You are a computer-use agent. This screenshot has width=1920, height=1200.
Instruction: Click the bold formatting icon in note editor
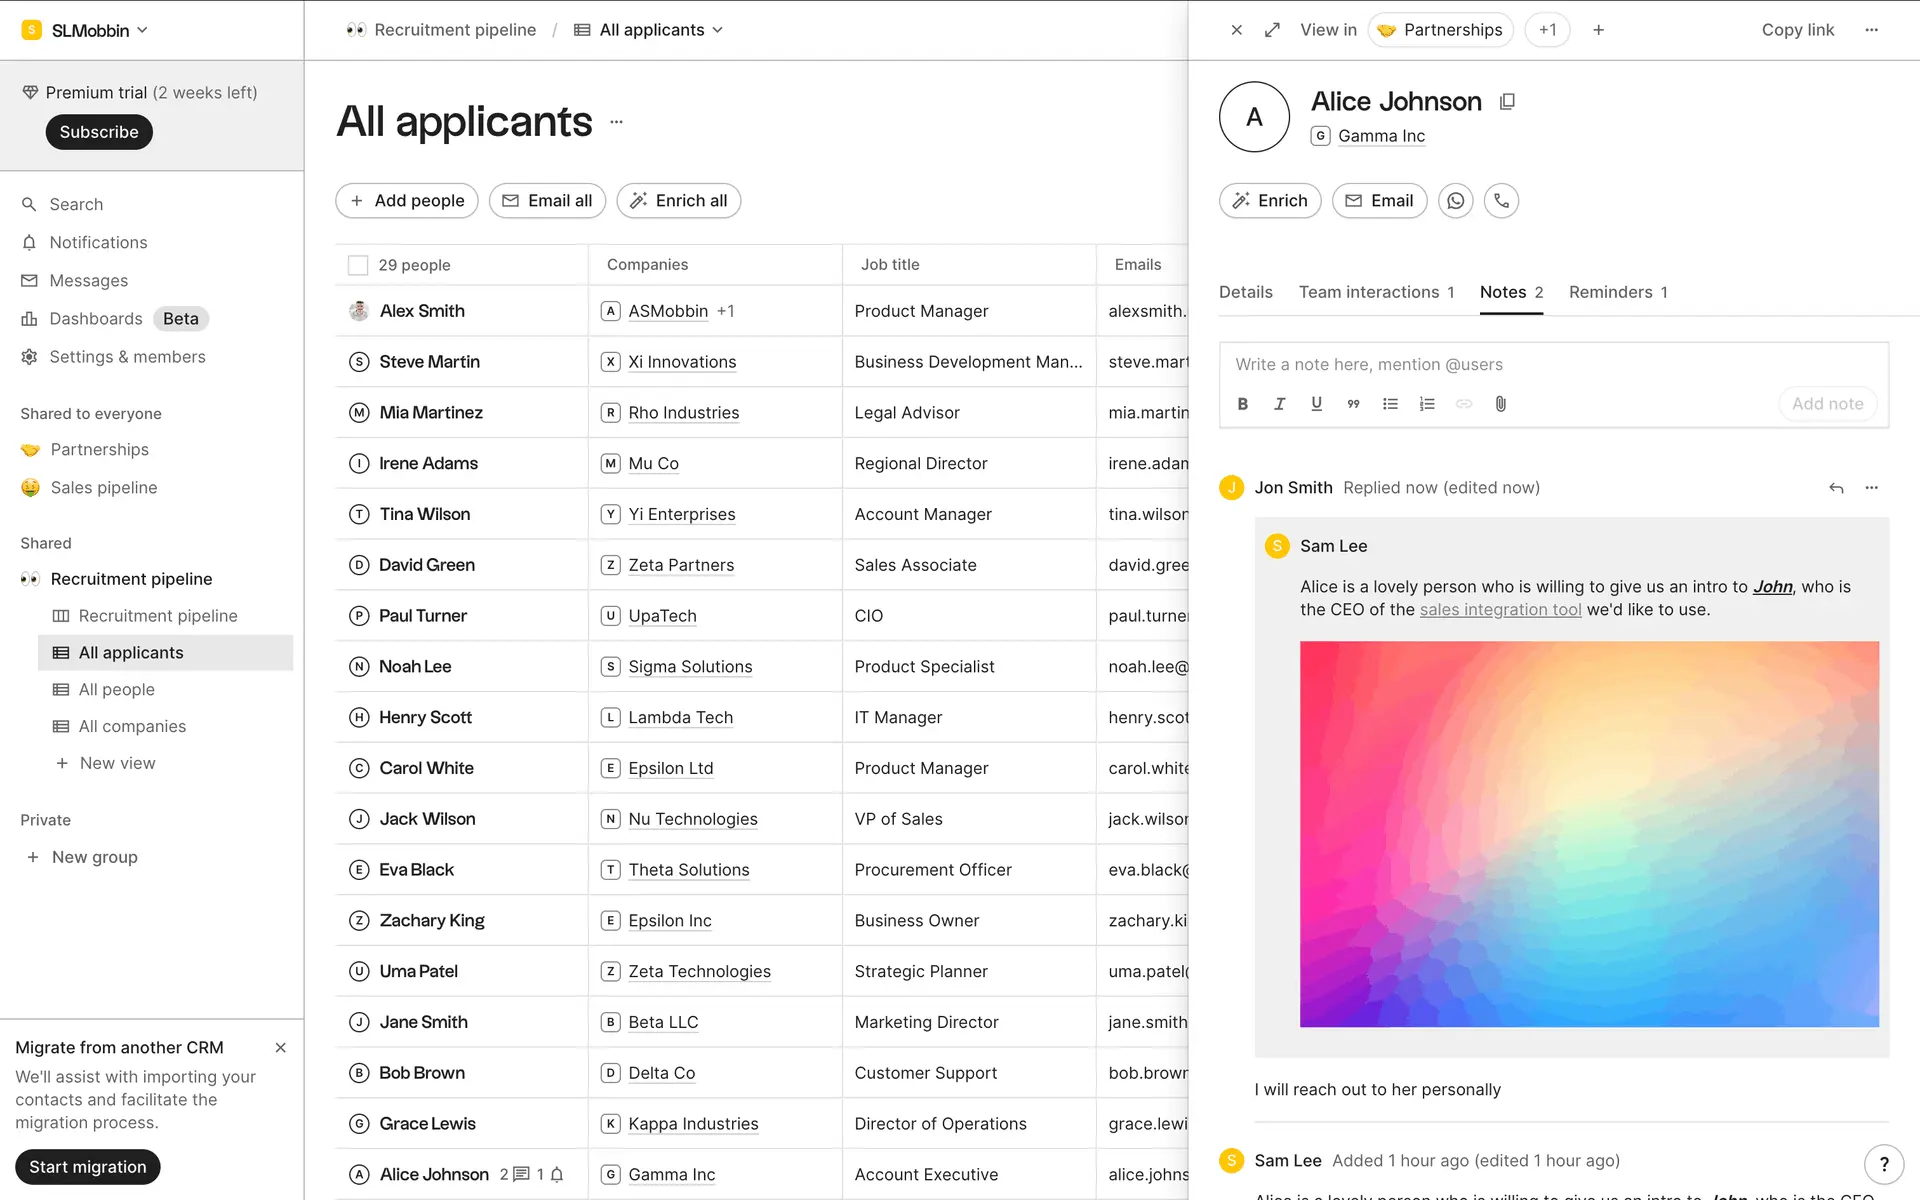pyautogui.click(x=1243, y=404)
